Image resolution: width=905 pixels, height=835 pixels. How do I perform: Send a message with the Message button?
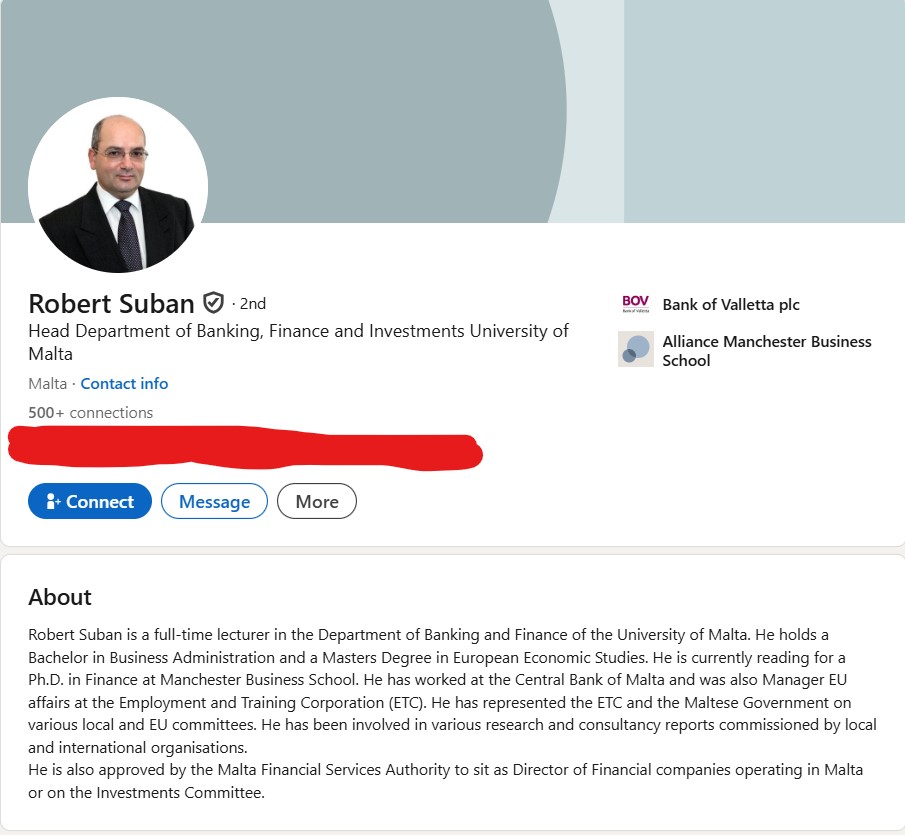(x=214, y=502)
